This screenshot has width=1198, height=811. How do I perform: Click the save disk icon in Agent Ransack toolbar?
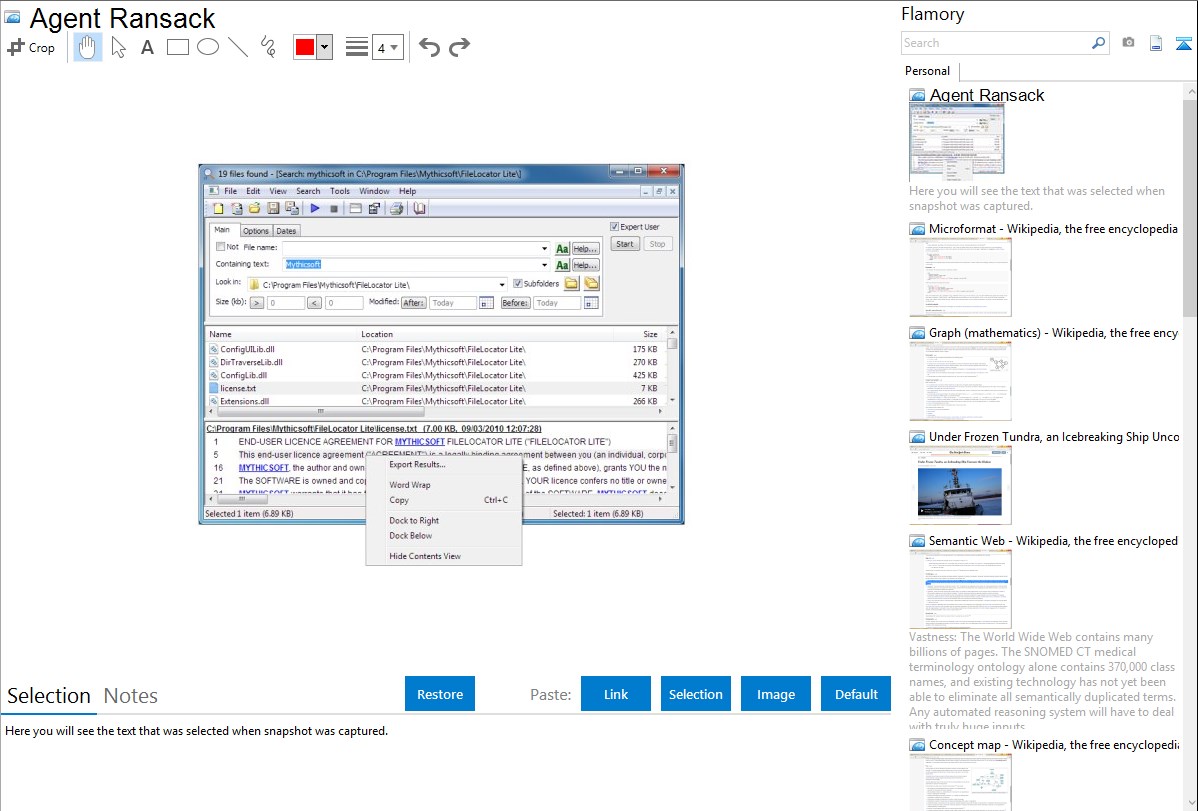pos(273,208)
